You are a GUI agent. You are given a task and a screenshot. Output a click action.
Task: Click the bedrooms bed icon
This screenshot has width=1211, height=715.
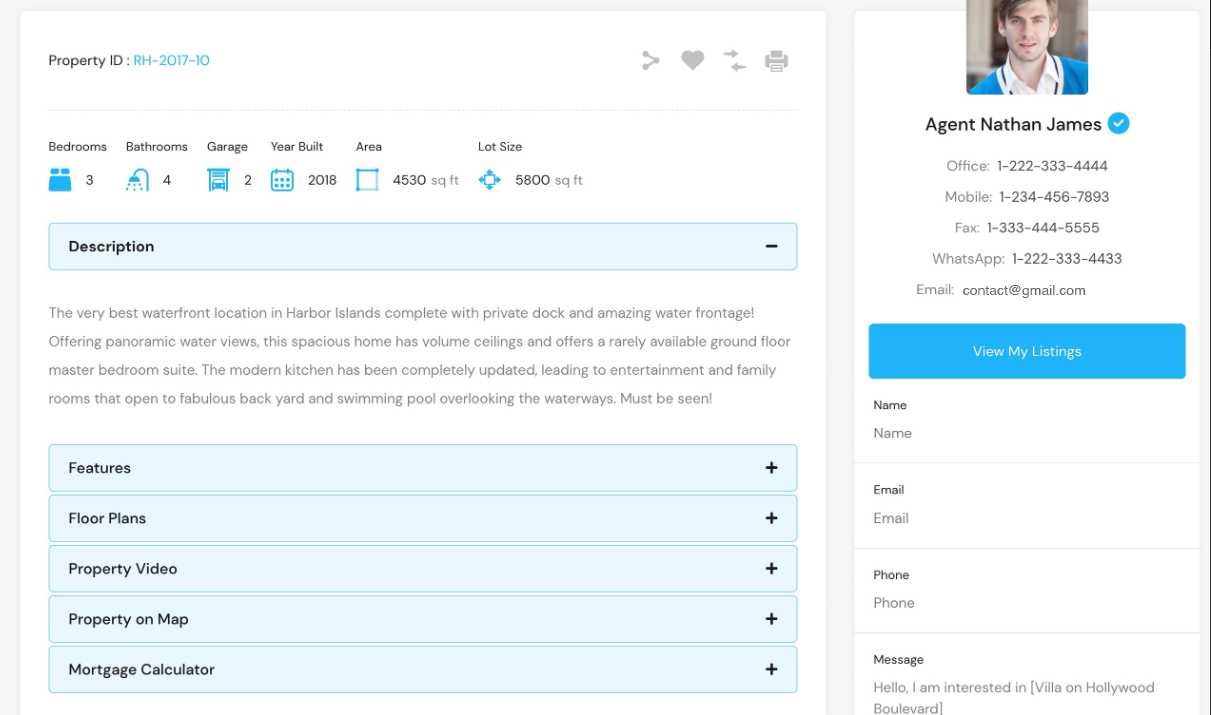(61, 180)
